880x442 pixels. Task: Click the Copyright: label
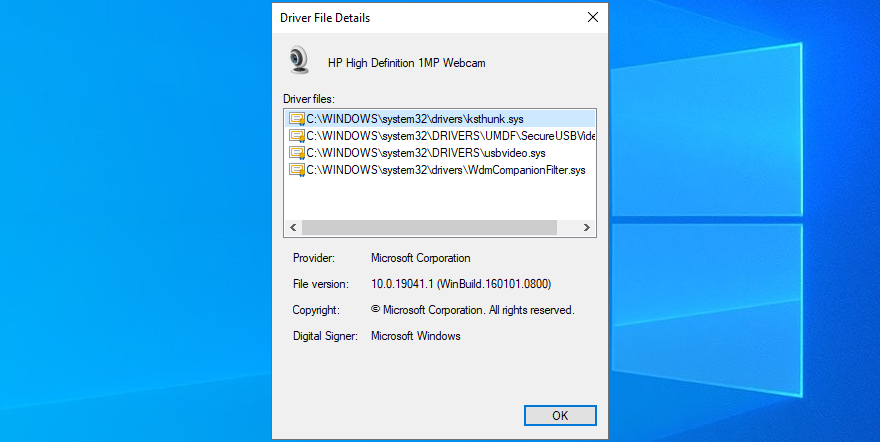pos(316,310)
